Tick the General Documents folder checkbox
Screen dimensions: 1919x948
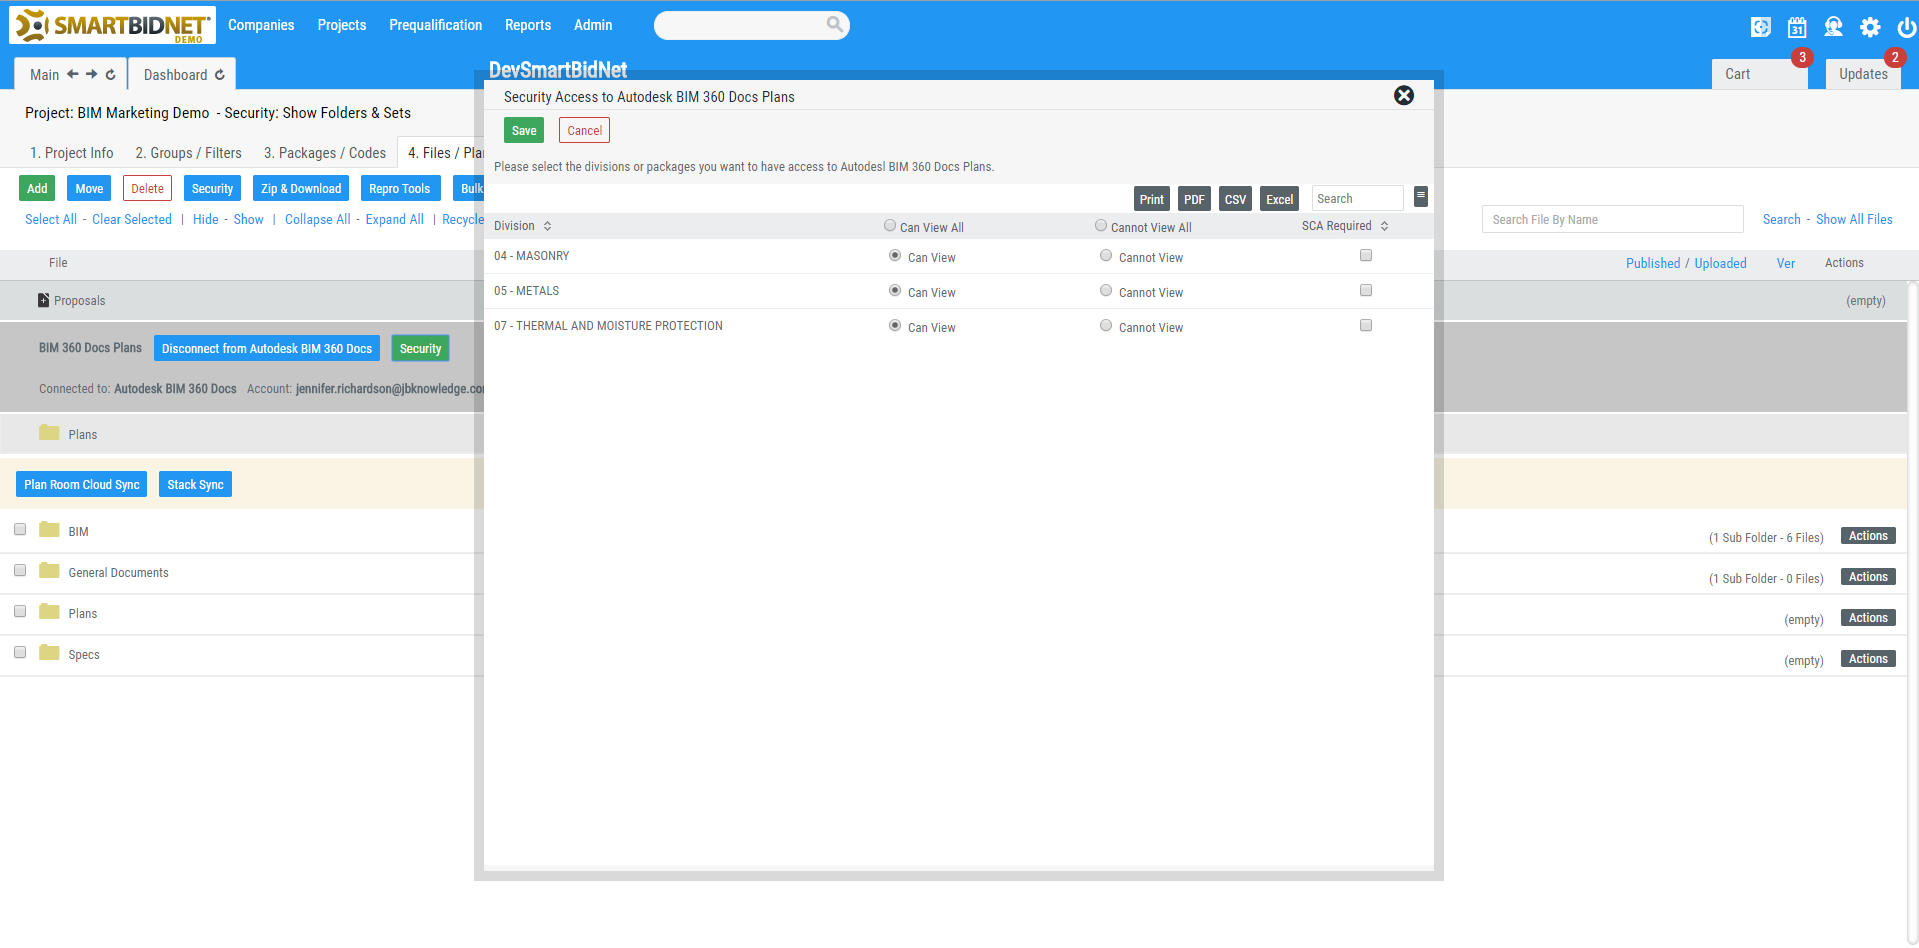(x=20, y=571)
